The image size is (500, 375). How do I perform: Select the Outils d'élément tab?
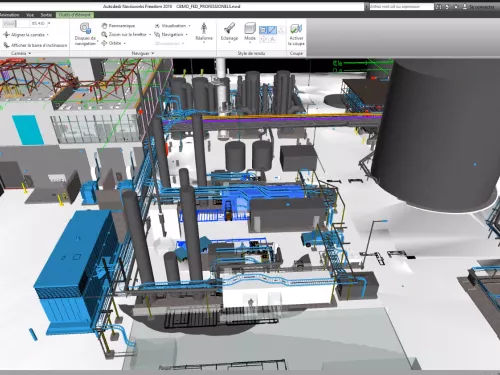75,15
